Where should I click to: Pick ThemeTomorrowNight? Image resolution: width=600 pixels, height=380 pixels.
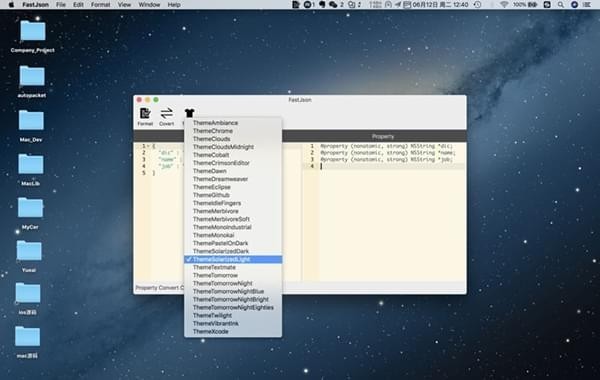click(x=233, y=284)
